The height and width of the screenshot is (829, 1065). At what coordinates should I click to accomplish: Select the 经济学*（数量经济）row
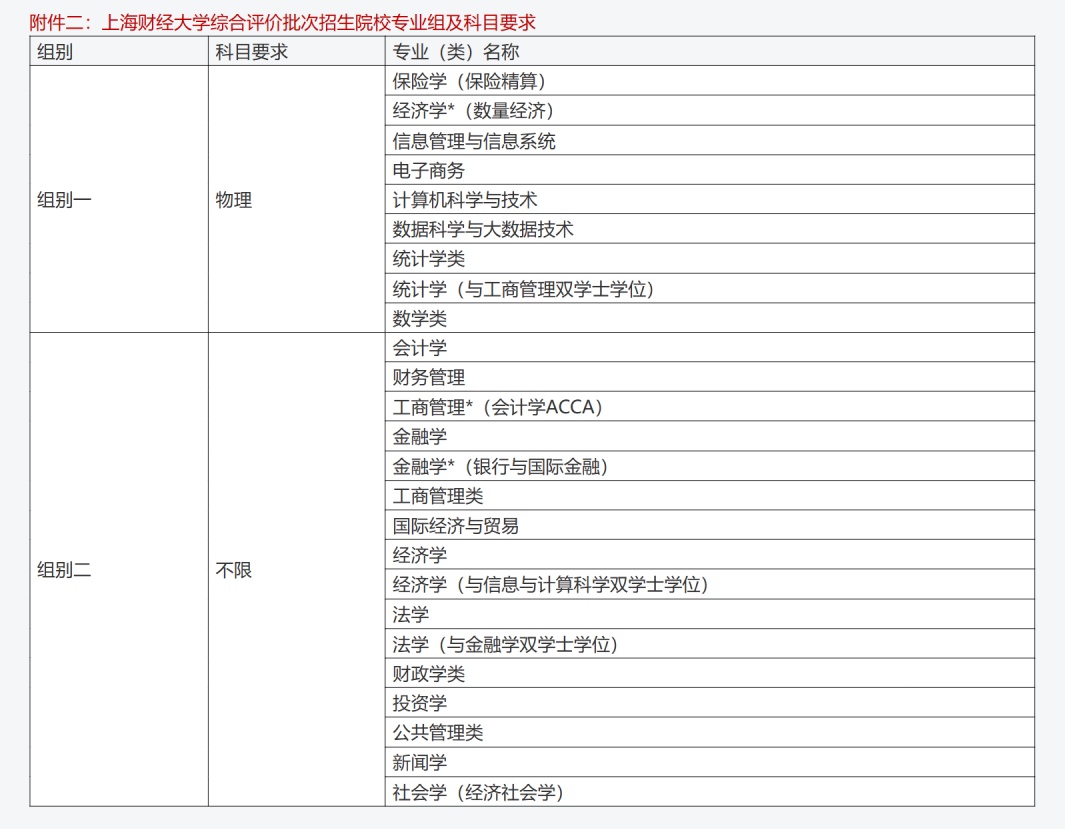710,111
